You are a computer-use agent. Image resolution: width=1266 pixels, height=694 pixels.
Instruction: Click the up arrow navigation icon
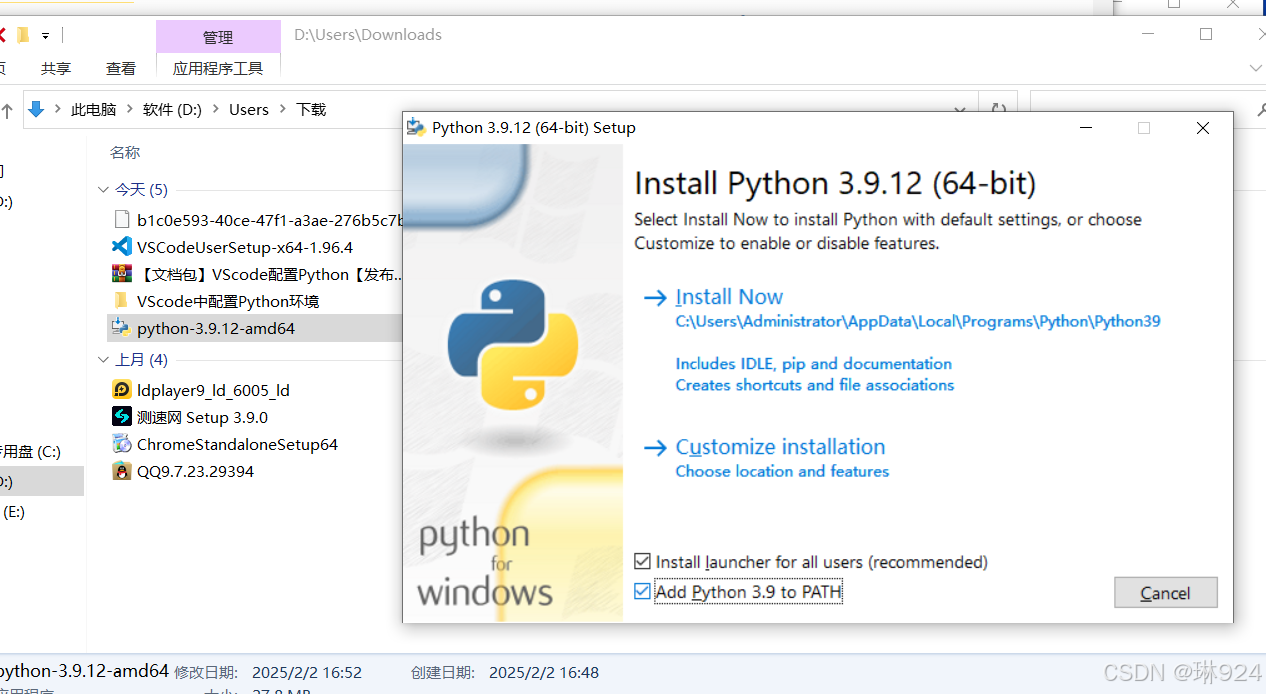pyautogui.click(x=10, y=110)
